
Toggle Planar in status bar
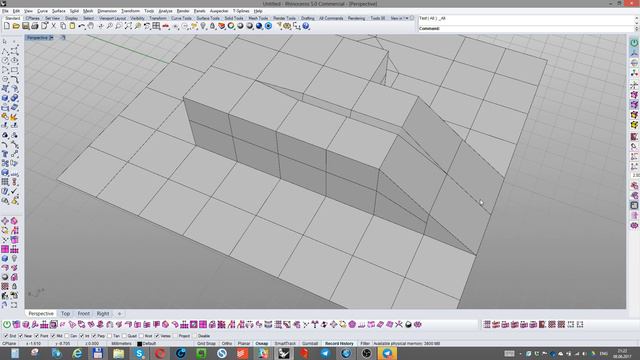(244, 344)
